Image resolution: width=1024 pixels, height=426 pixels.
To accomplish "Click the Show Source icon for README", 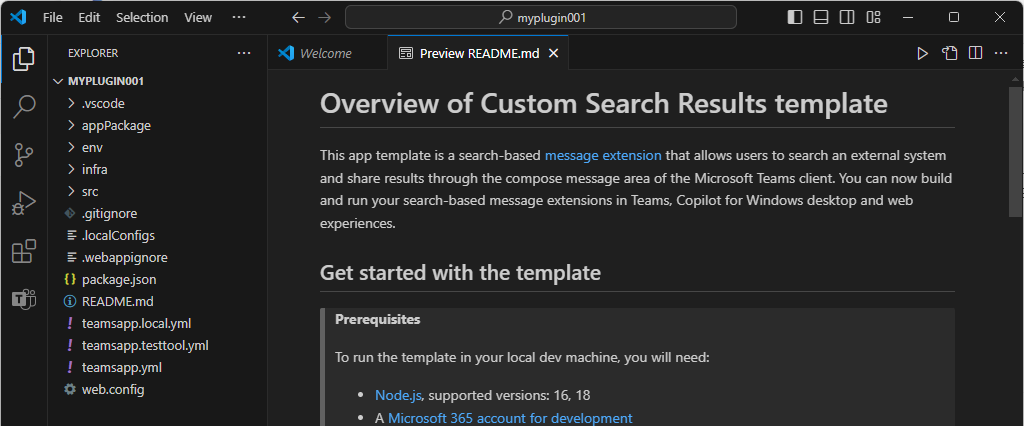I will pos(949,54).
